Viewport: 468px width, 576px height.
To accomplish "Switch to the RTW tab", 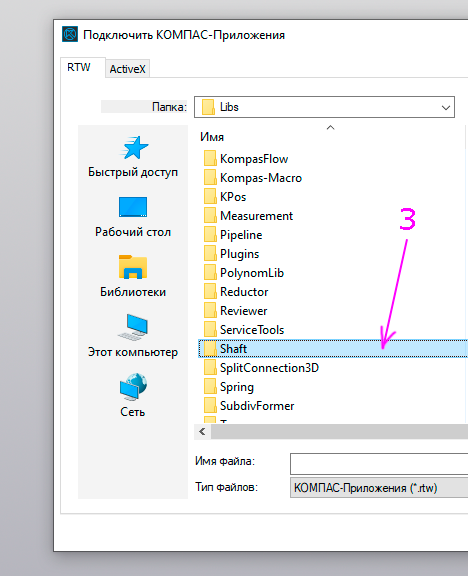I will pos(79,67).
